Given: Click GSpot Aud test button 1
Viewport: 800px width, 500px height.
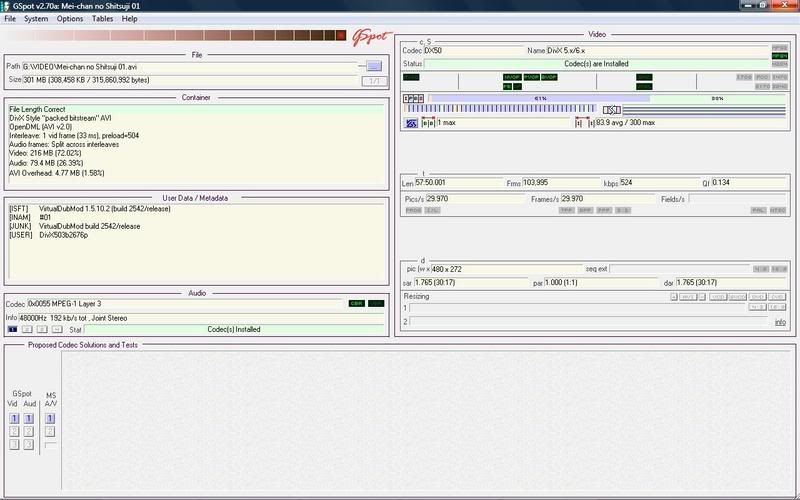Looking at the screenshot, I should (29, 418).
